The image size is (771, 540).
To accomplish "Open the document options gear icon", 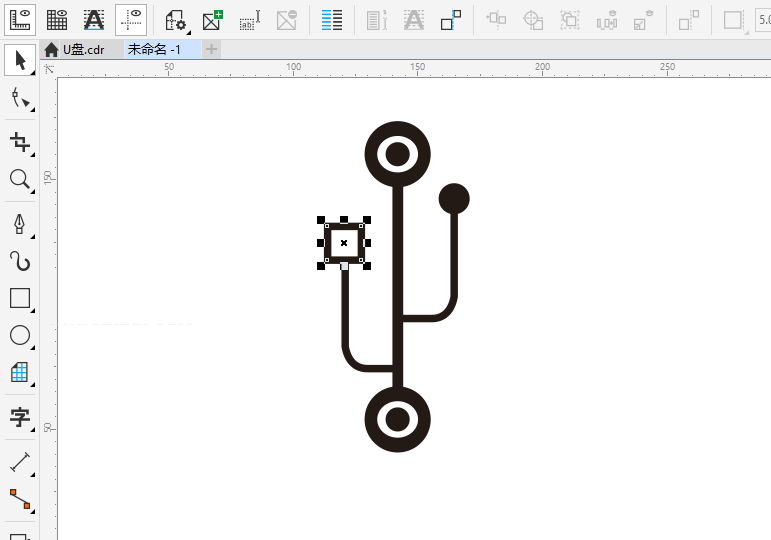I will pyautogui.click(x=175, y=21).
